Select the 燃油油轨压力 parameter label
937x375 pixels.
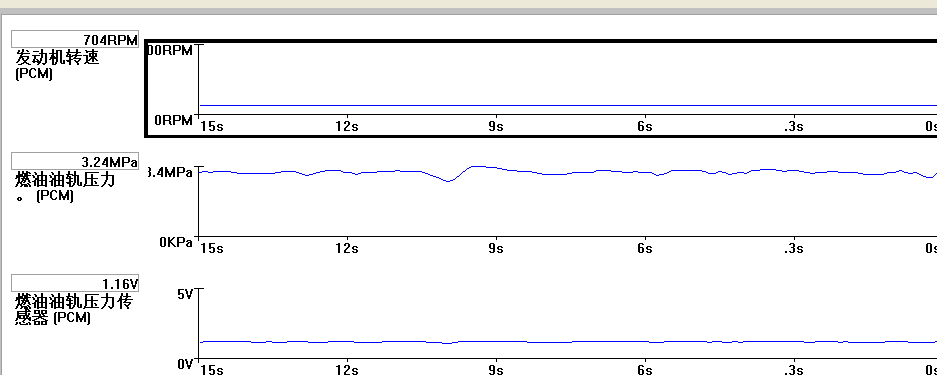[65, 179]
